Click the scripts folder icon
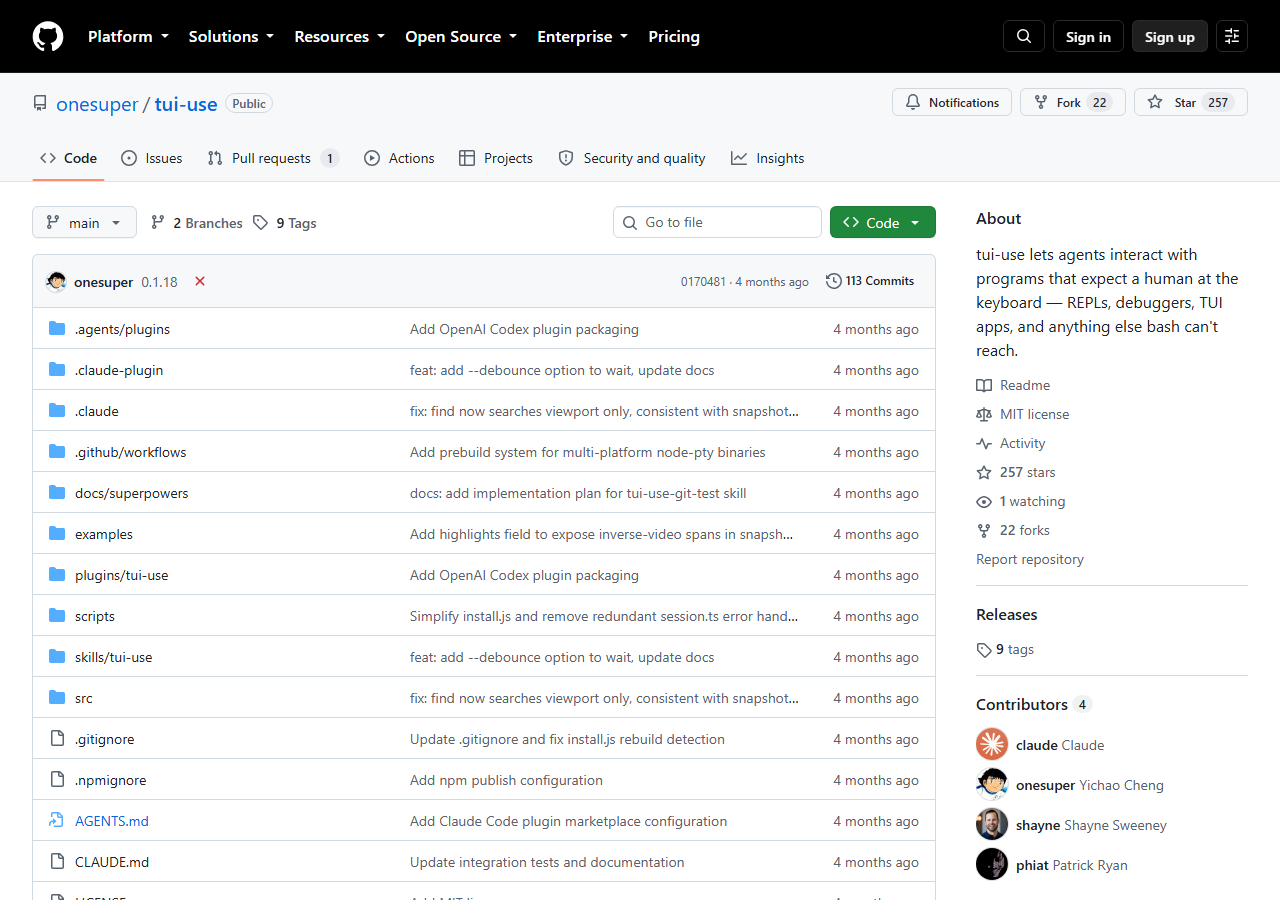This screenshot has height=900, width=1280. [x=57, y=616]
